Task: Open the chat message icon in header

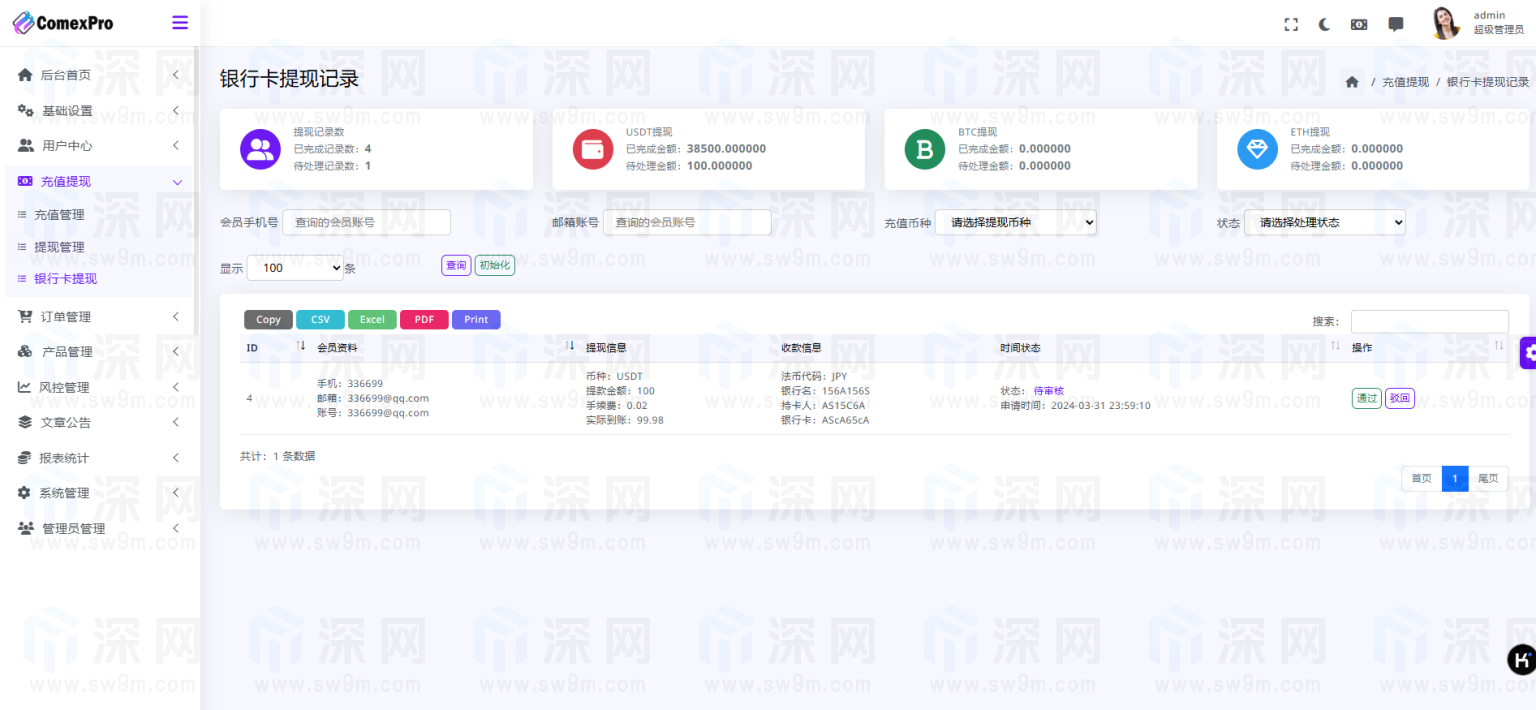Action: (x=1396, y=25)
